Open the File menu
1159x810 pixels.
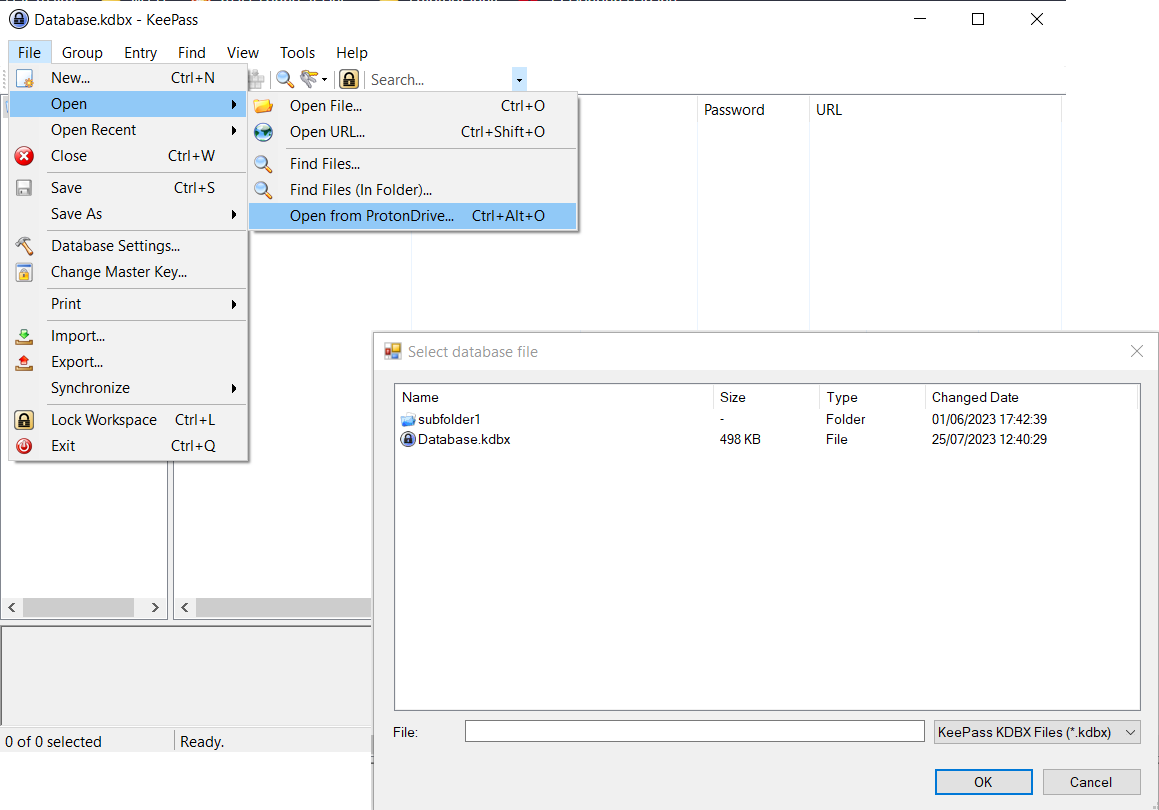click(30, 52)
